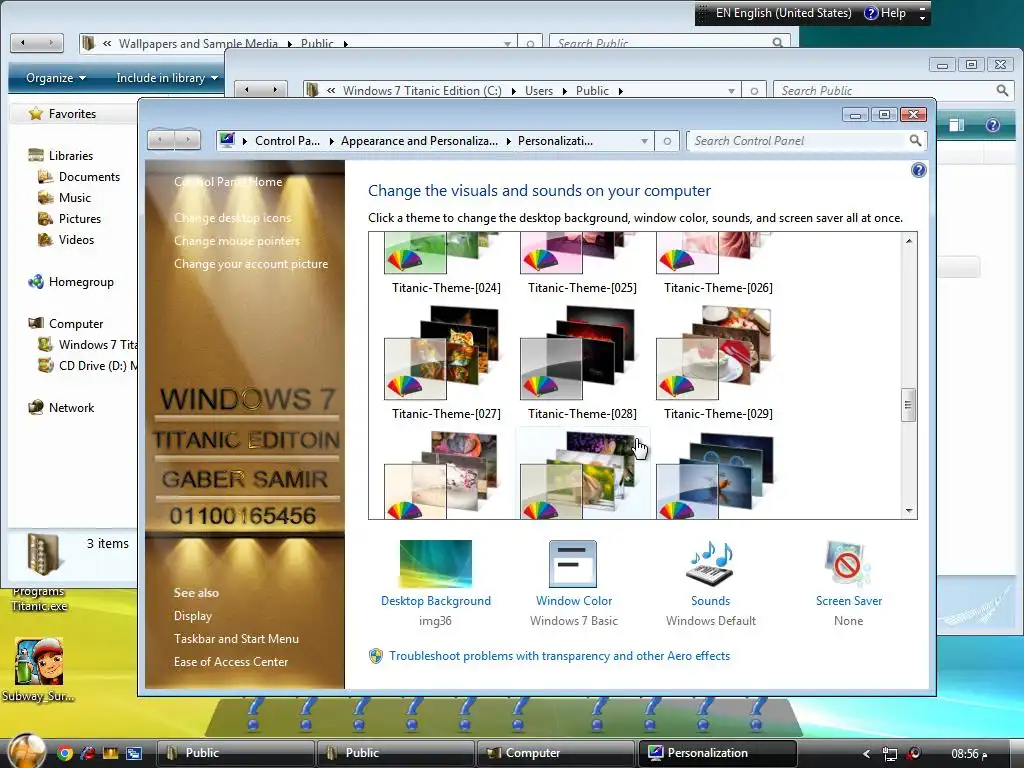Screen dimensions: 1024x768
Task: Switch to first Public taskbar button
Action: (235, 753)
